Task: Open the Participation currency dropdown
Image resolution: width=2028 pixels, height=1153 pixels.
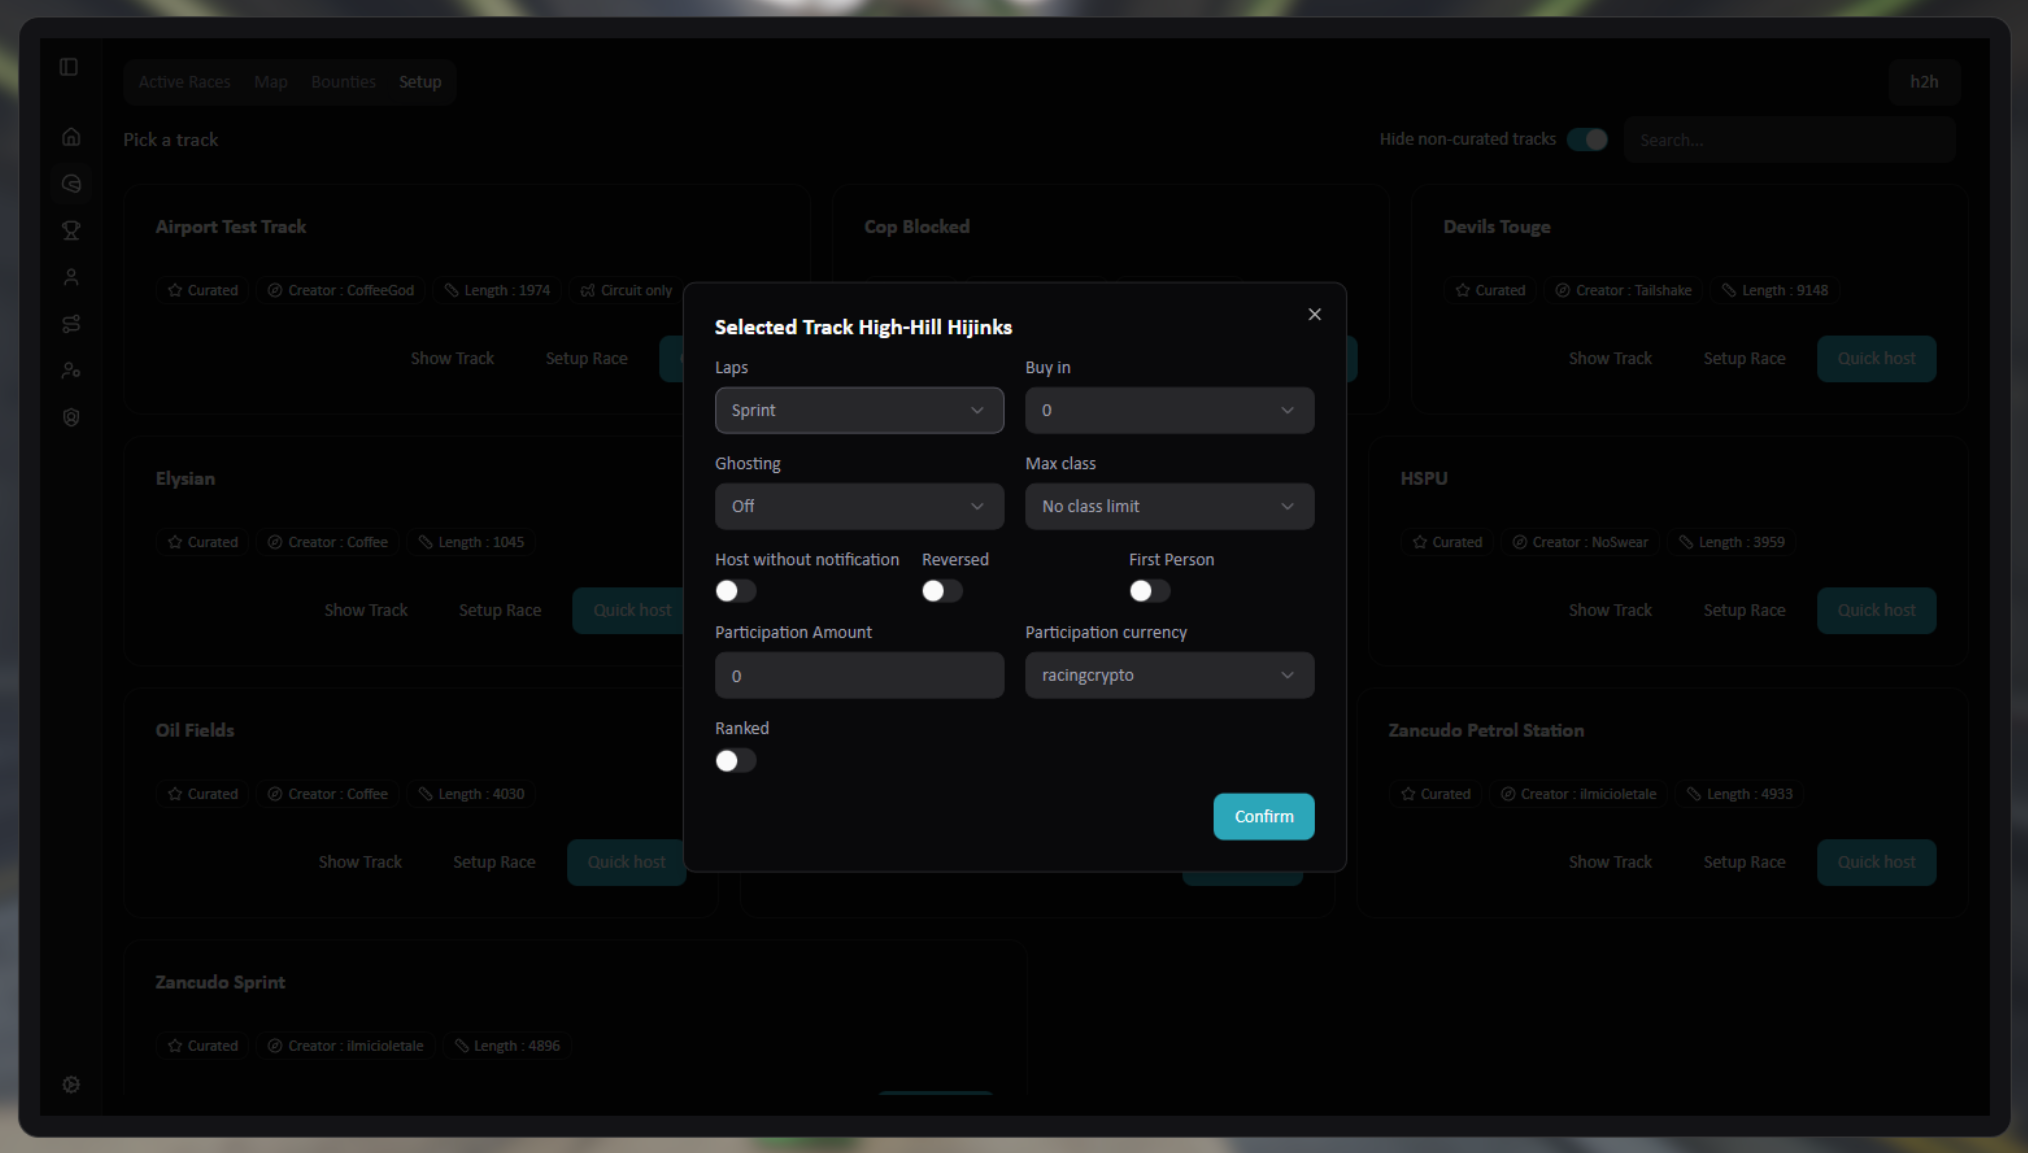Action: tap(1168, 676)
